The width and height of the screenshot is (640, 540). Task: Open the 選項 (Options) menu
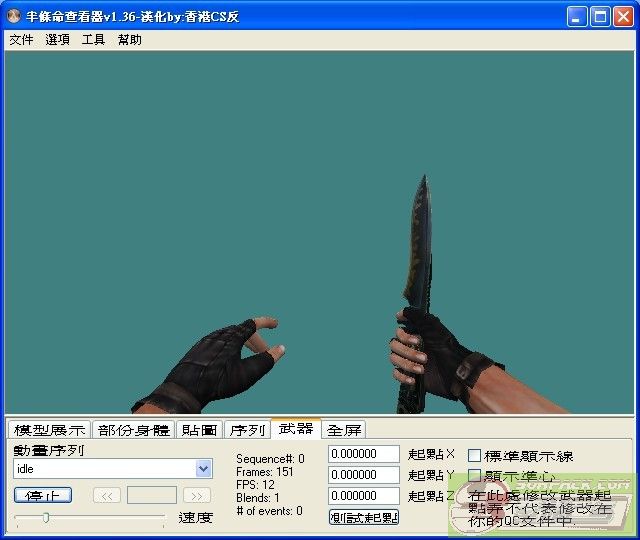click(x=57, y=40)
